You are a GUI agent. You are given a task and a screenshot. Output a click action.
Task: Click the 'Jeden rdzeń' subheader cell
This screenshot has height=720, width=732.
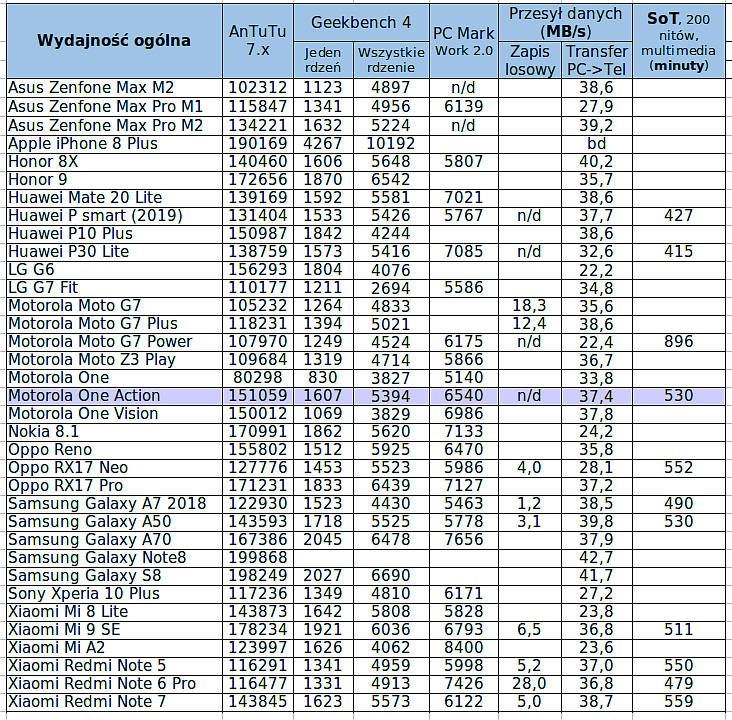tap(322, 59)
